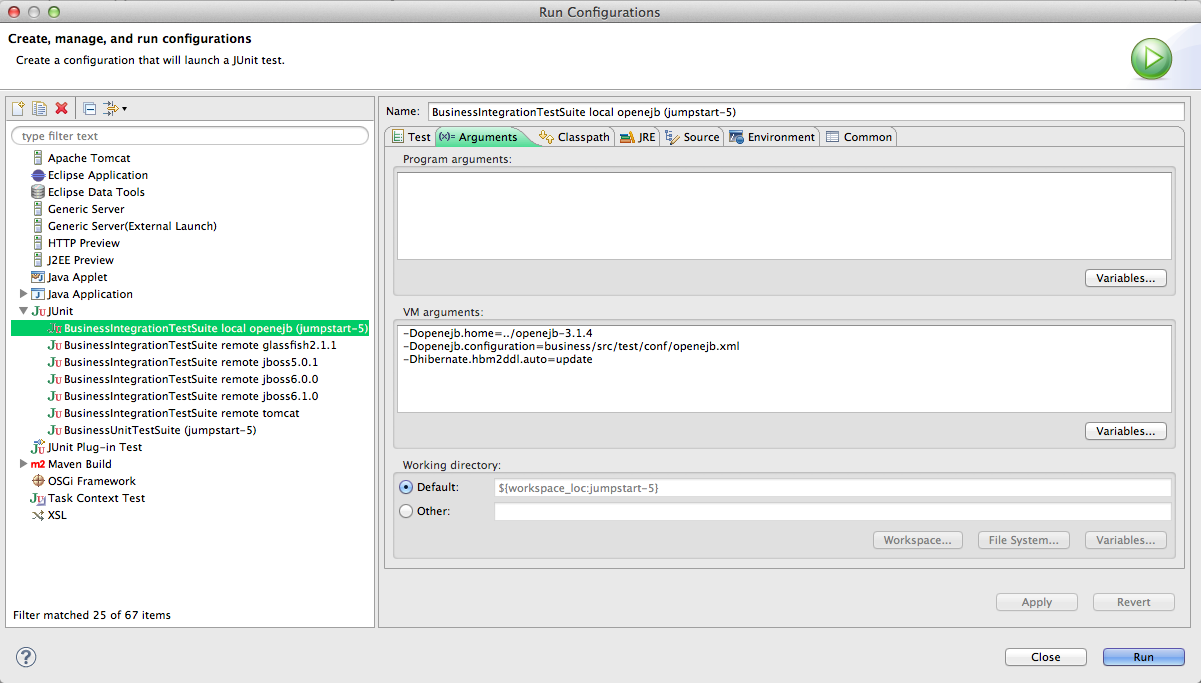Select BusinessIntegrationTestSuite local openejb (jumpstart-5)
The height and width of the screenshot is (683, 1201).
[216, 328]
